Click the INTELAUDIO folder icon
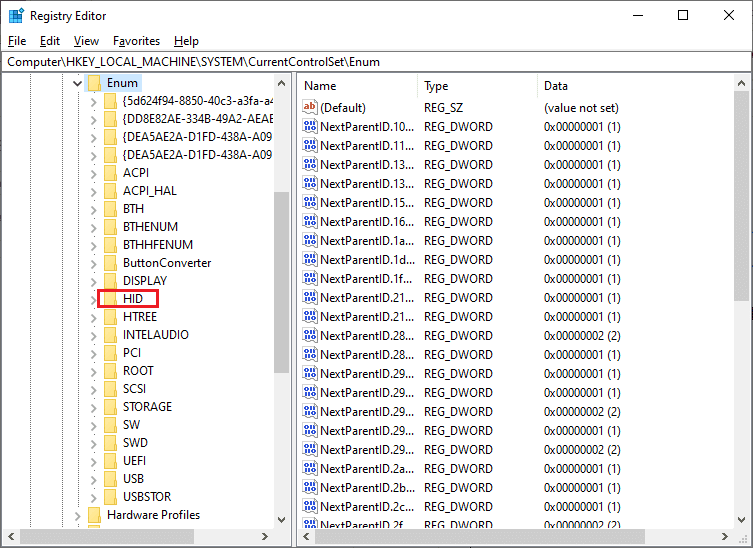 110,335
